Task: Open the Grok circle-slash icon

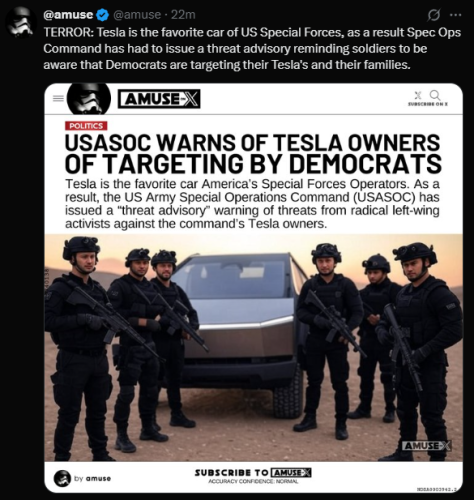Action: click(x=433, y=15)
